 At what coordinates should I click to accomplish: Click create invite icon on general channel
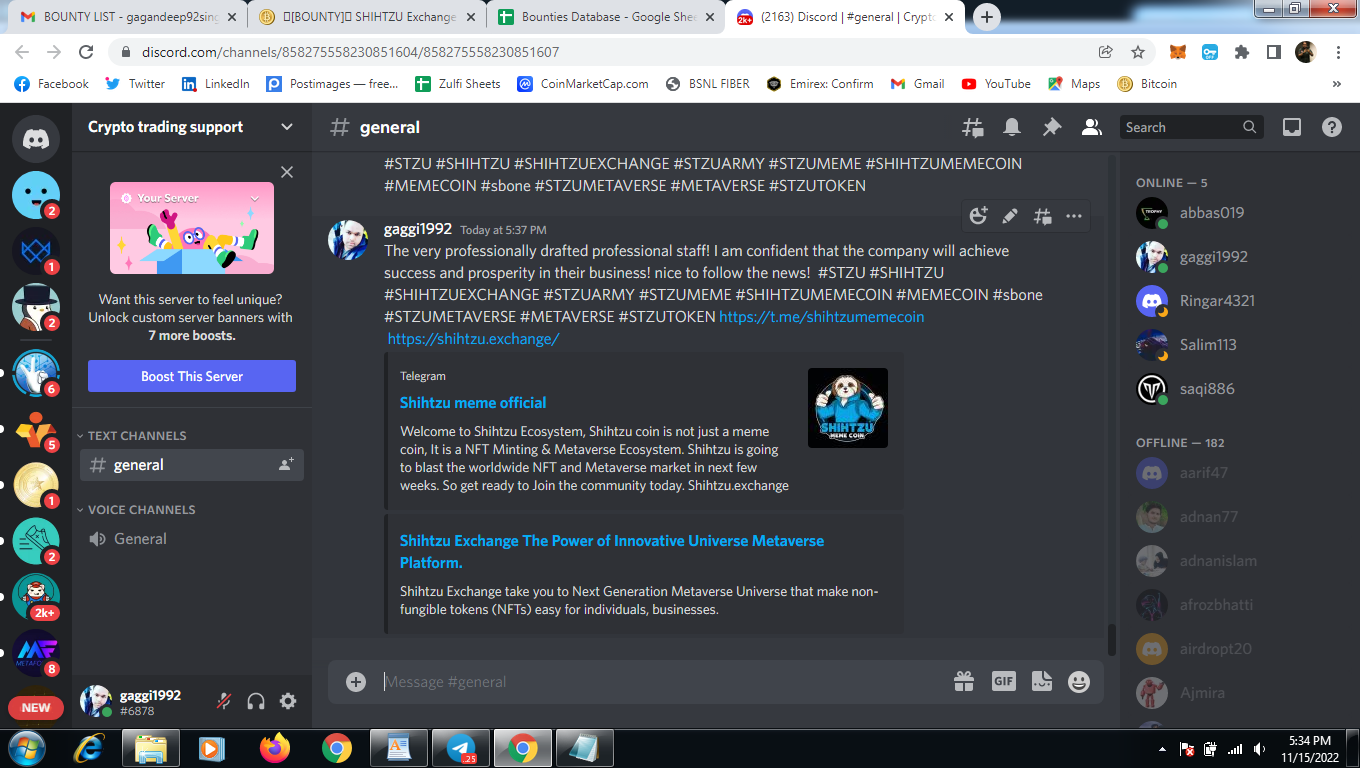point(286,465)
